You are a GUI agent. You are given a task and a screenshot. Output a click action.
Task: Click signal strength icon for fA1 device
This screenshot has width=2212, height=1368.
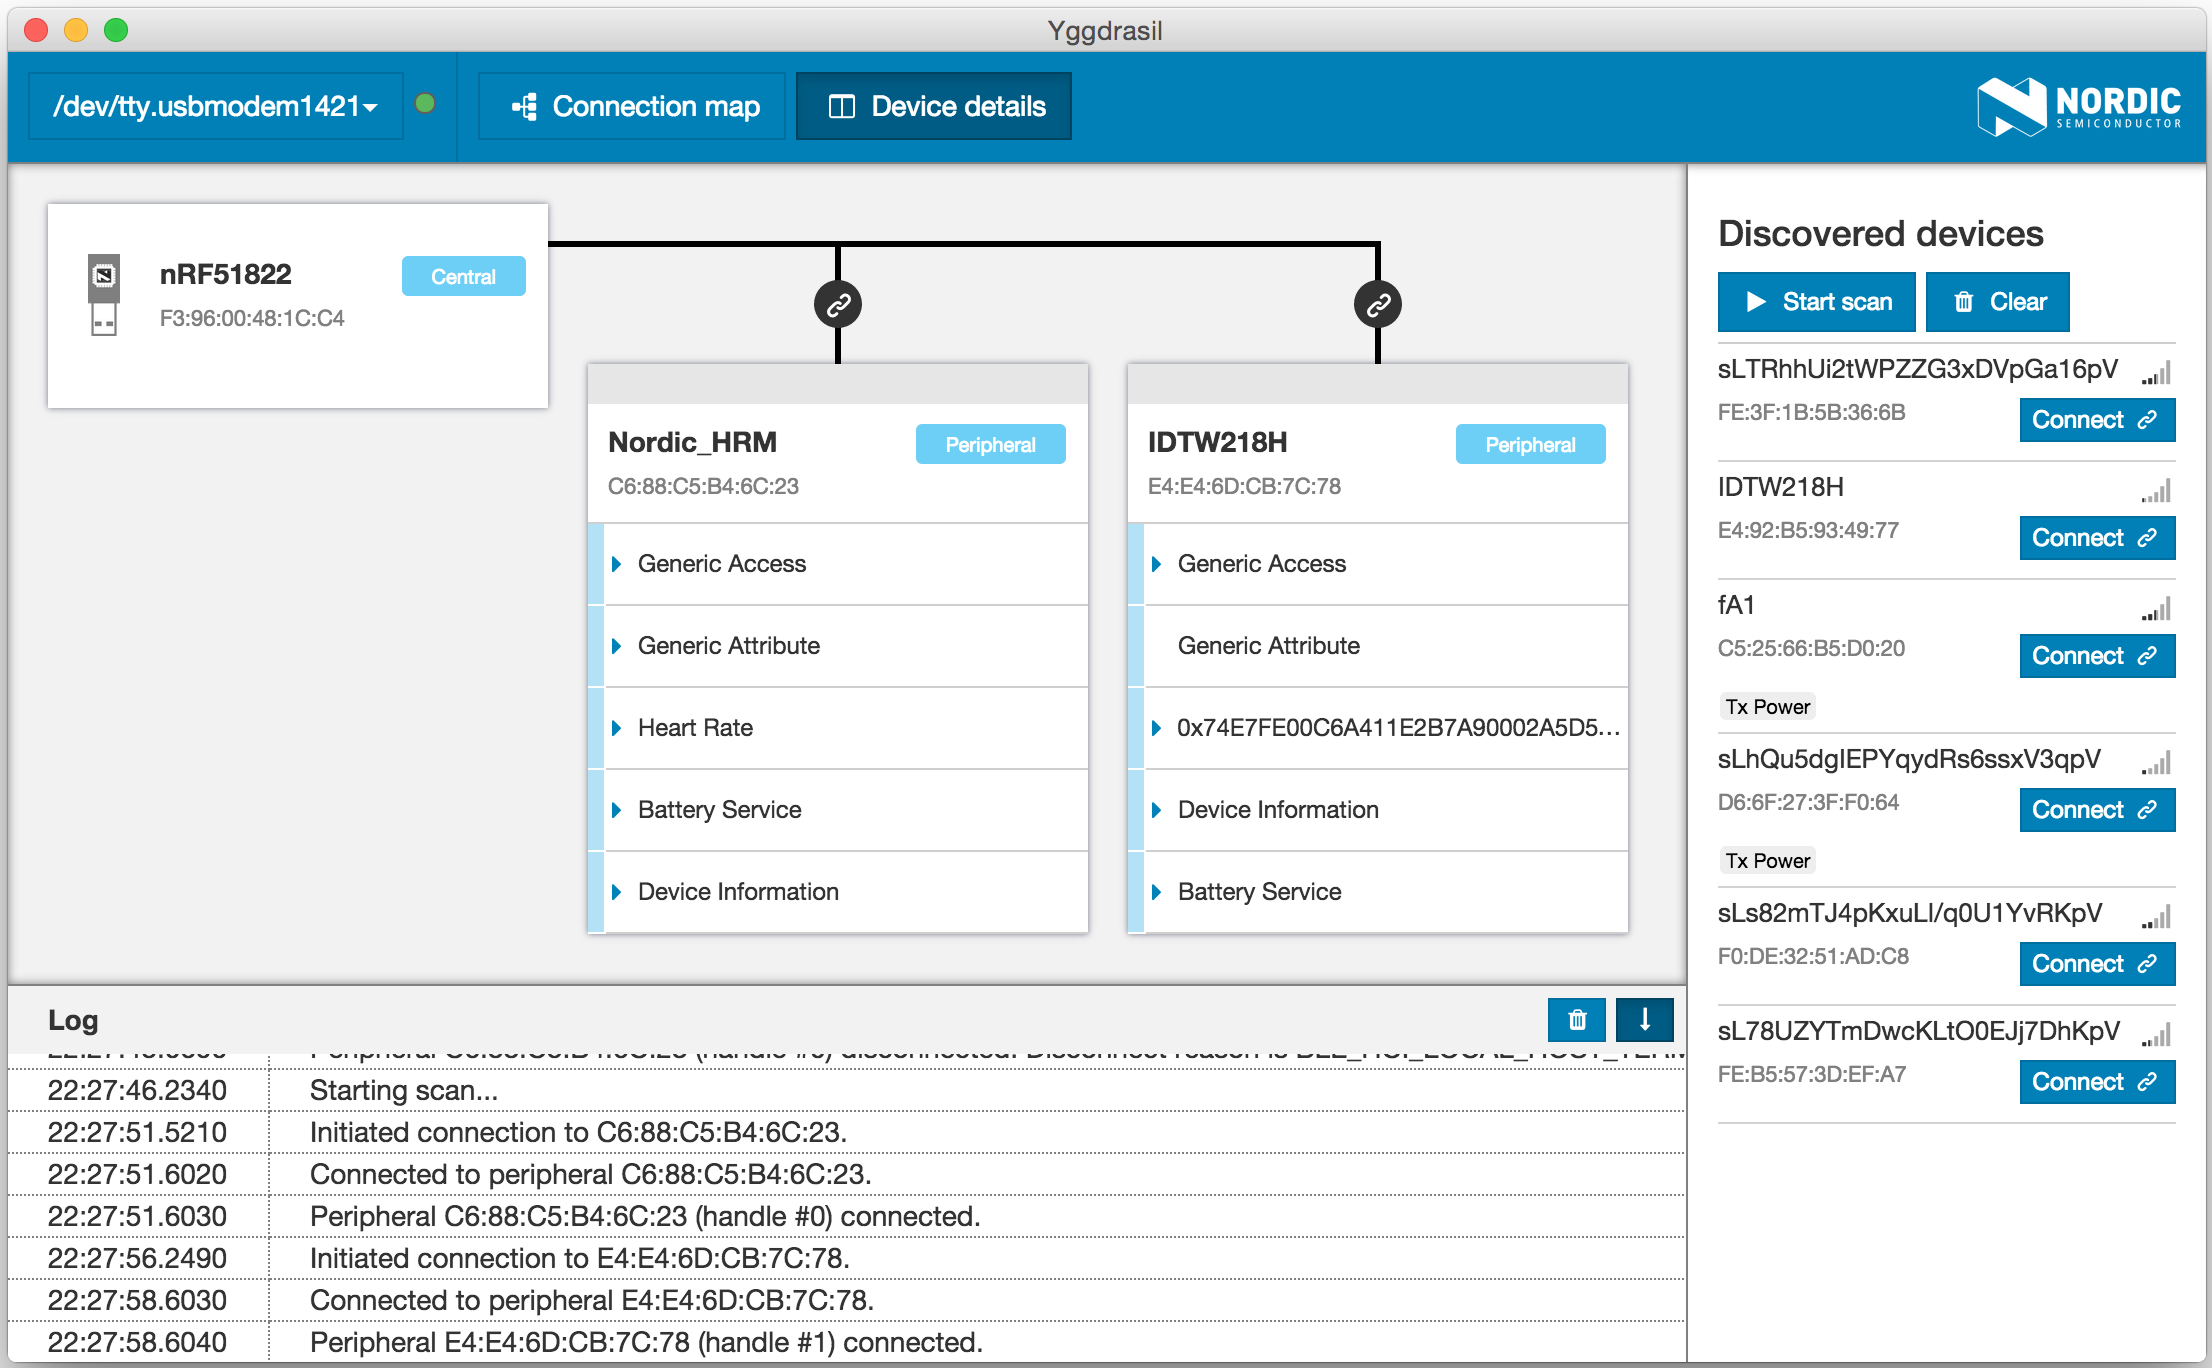[x=2156, y=609]
